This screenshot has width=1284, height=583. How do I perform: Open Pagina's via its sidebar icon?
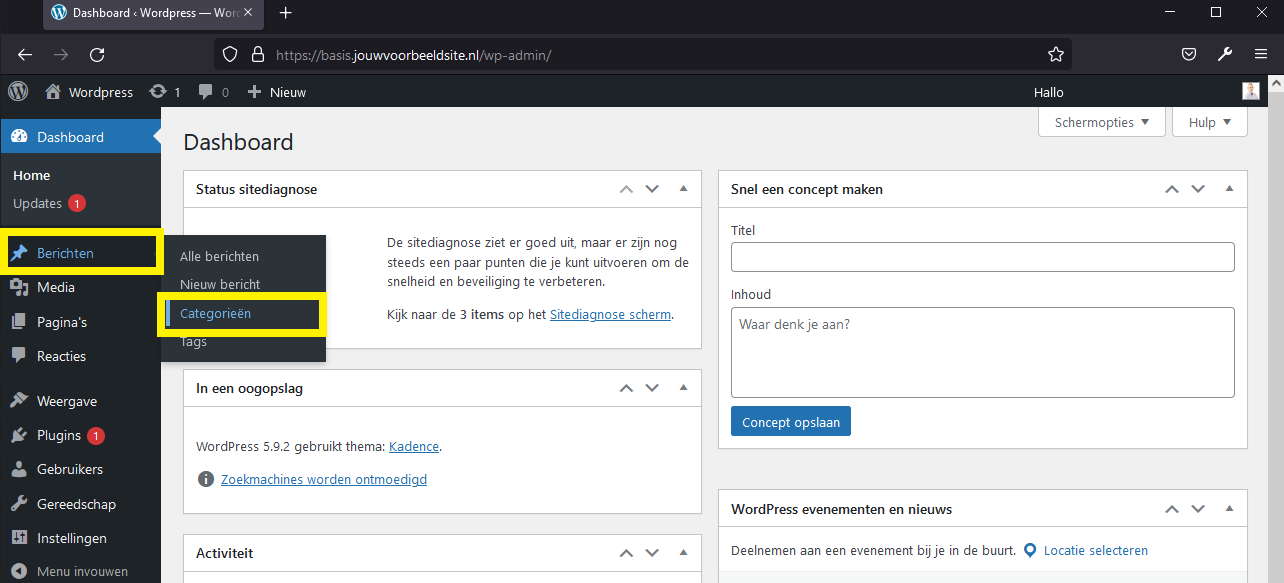coord(22,321)
